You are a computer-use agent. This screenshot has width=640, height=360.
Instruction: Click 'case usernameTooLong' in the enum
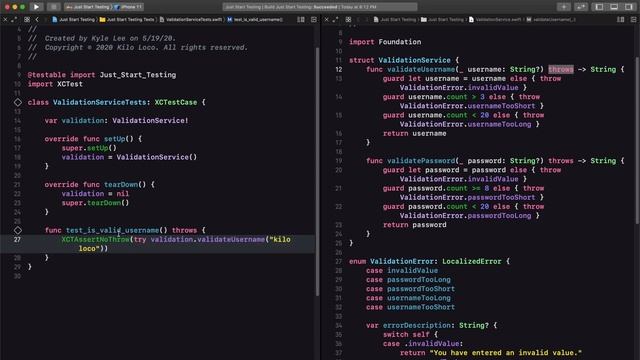click(408, 298)
